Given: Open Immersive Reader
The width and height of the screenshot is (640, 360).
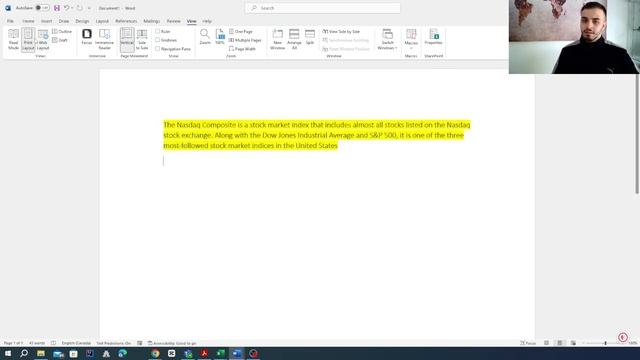Looking at the screenshot, I should [x=104, y=39].
